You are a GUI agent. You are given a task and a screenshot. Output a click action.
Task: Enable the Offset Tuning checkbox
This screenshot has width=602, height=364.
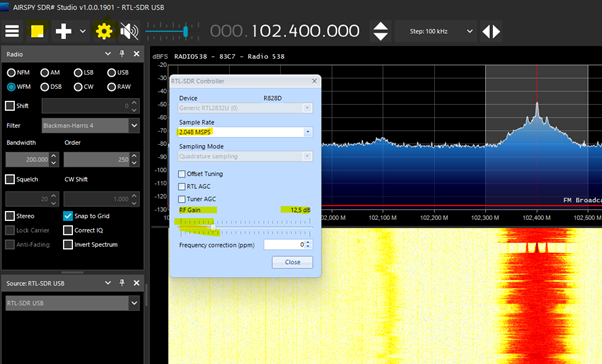[182, 174]
